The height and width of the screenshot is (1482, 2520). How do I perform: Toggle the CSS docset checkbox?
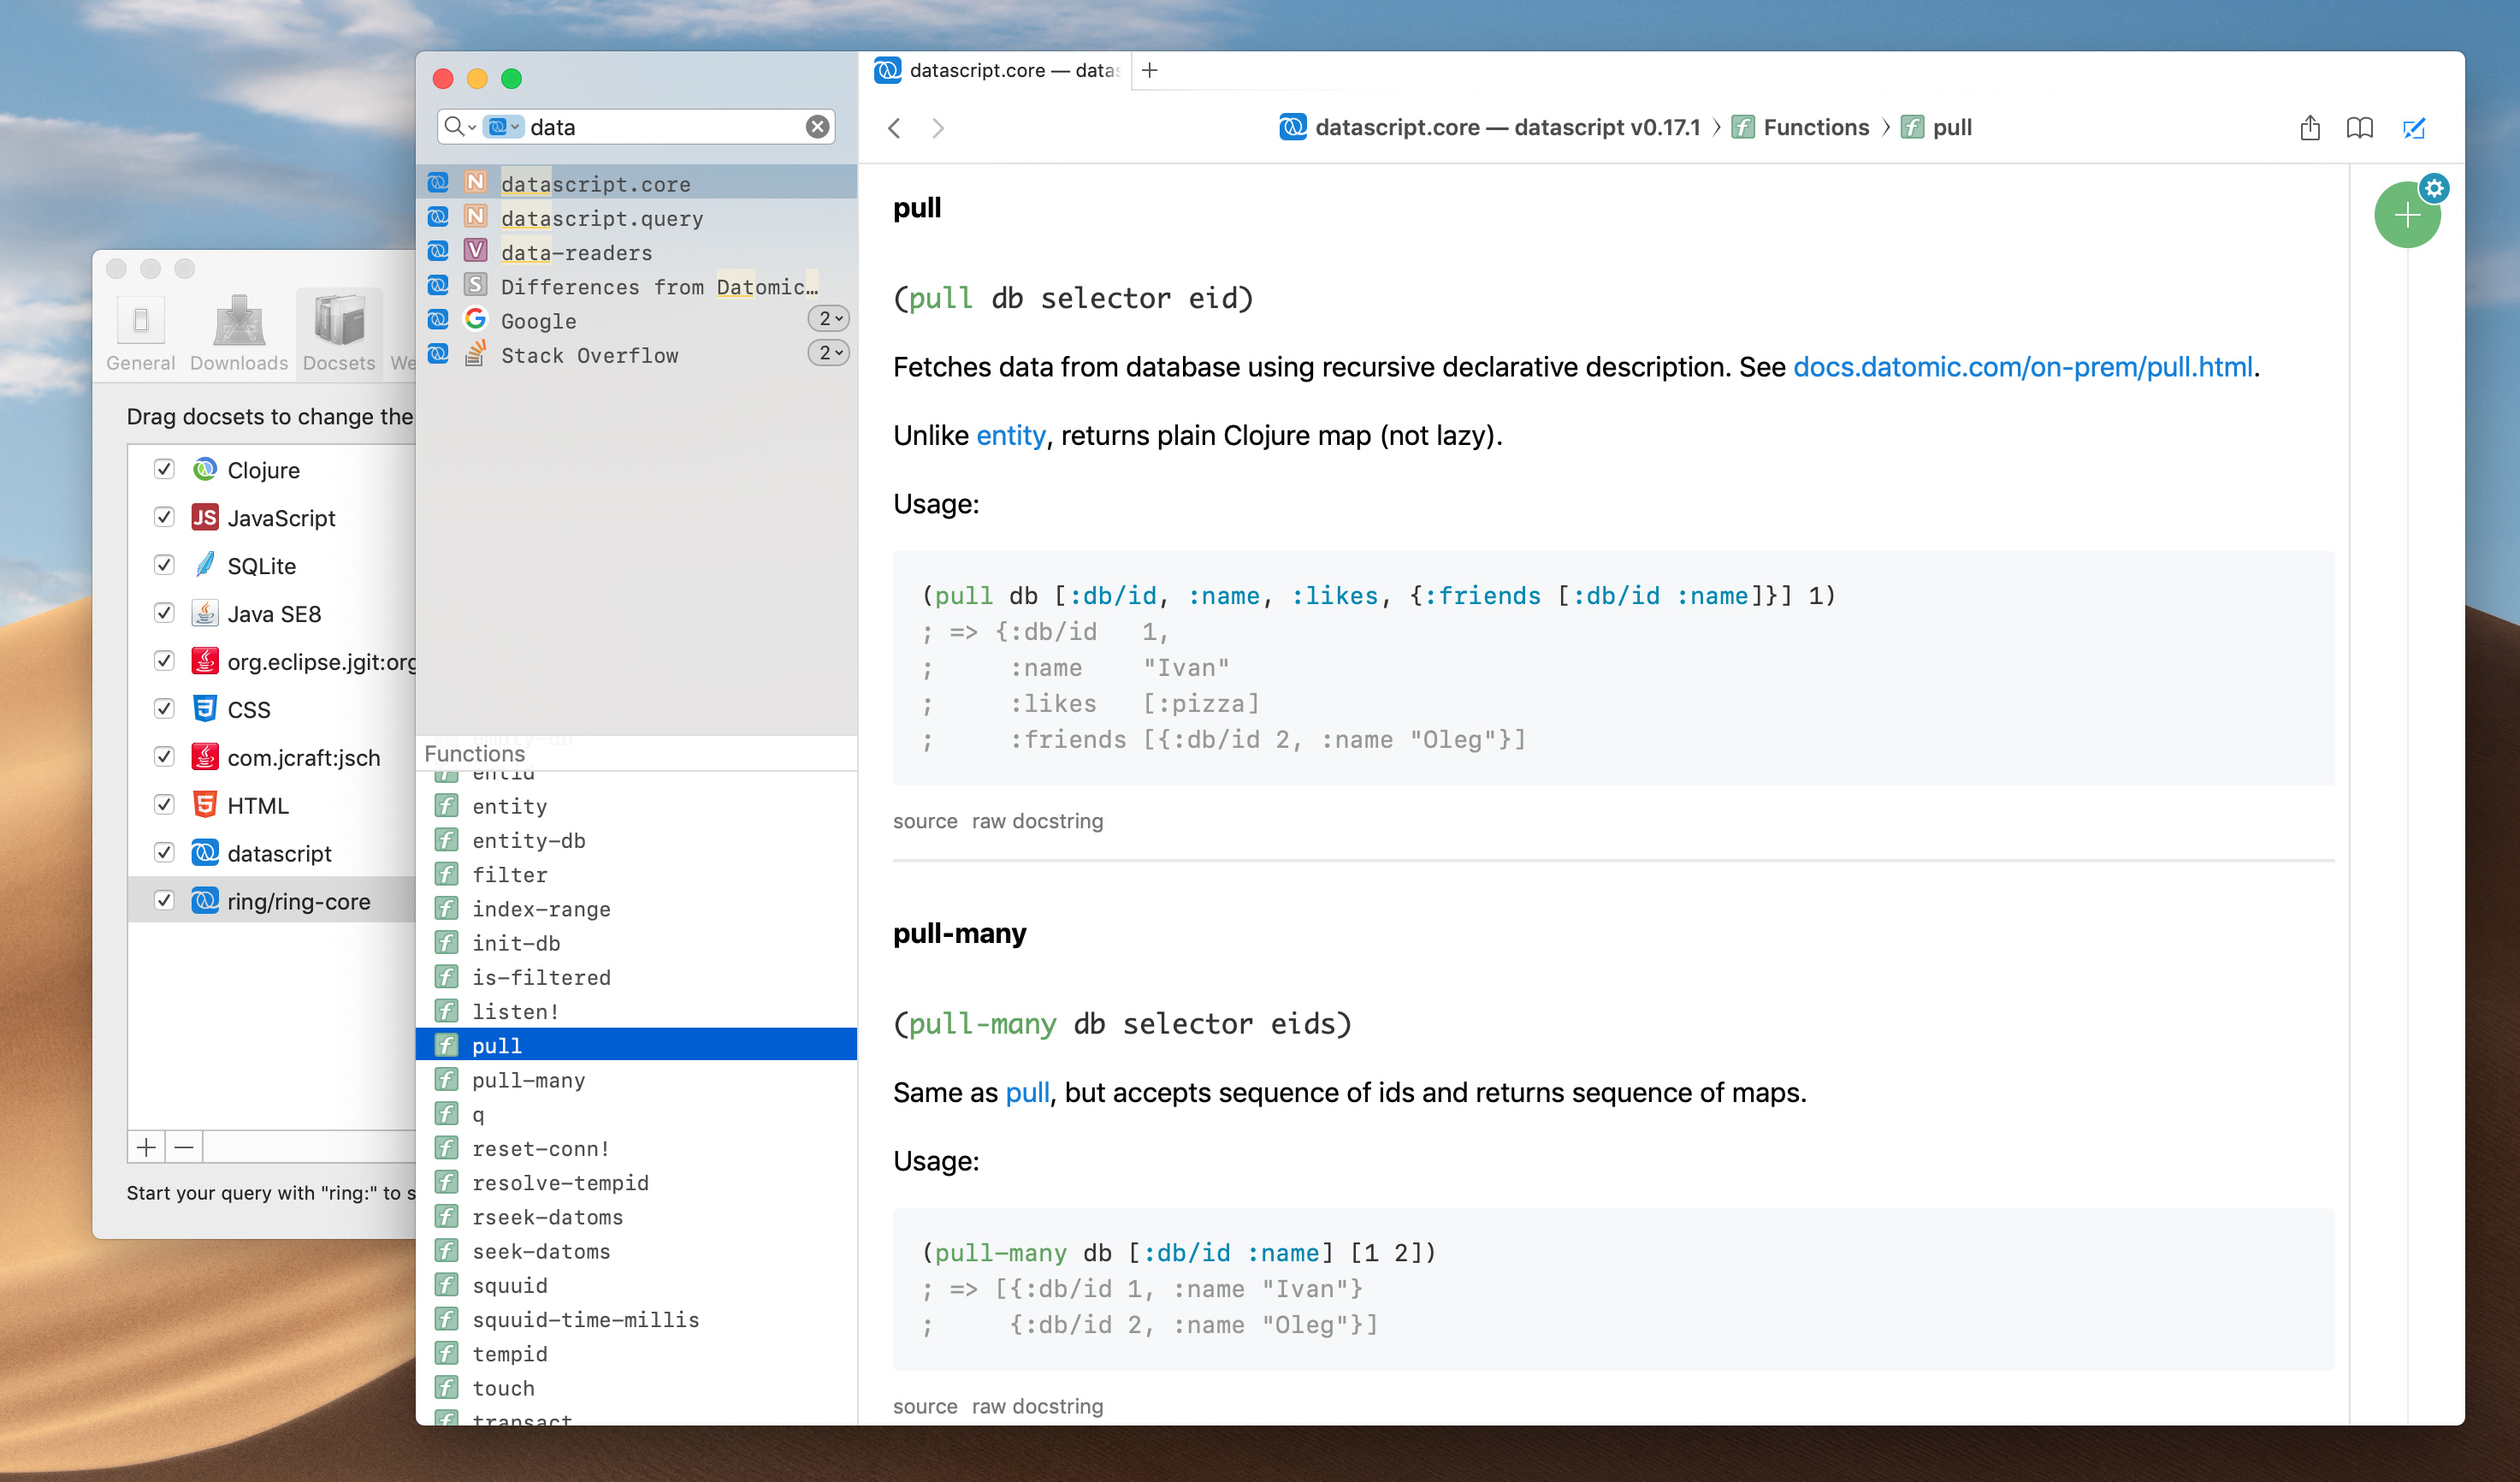(x=165, y=709)
